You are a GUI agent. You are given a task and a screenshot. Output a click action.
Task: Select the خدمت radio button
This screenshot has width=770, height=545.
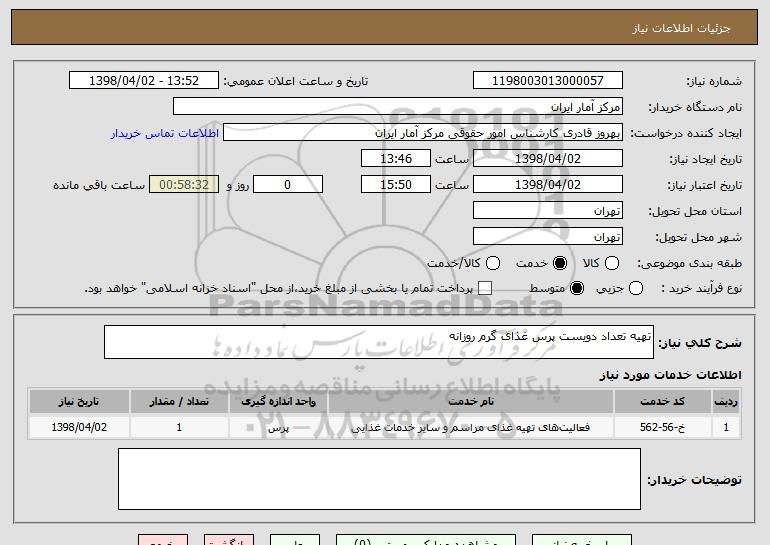[x=559, y=264]
